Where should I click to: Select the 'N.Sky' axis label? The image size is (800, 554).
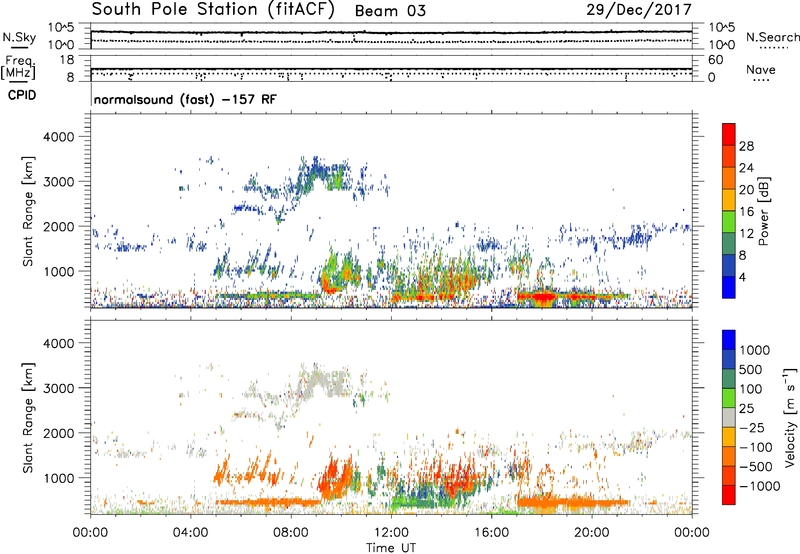[x=19, y=37]
